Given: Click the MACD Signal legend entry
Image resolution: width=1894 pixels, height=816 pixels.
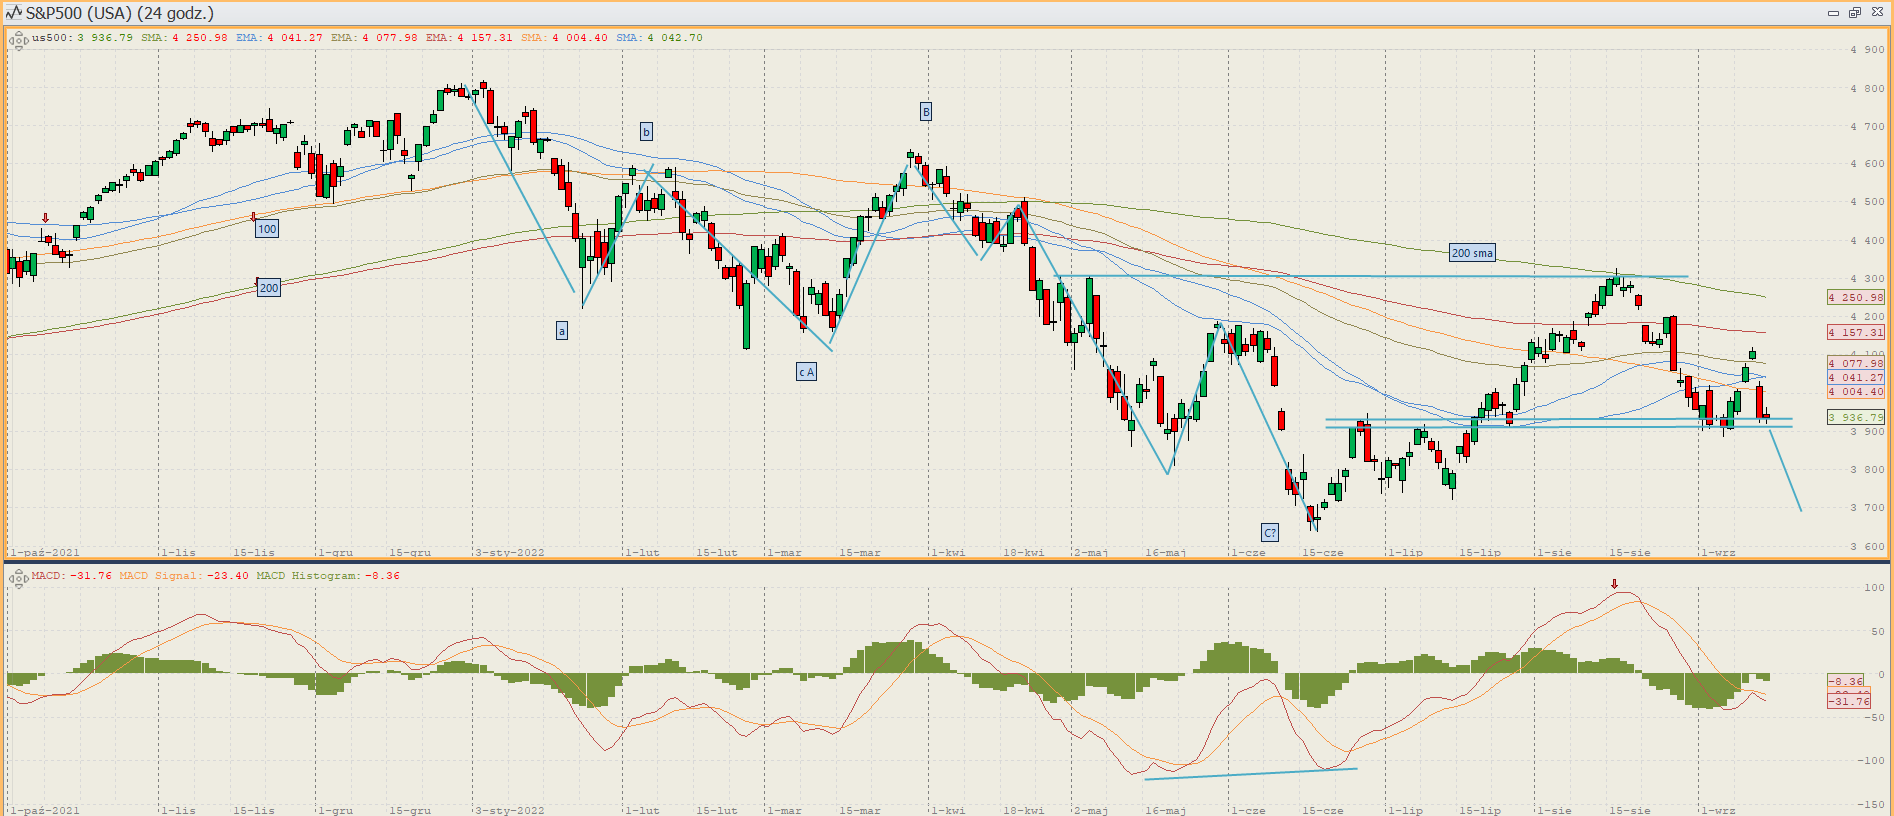Looking at the screenshot, I should click(x=184, y=576).
